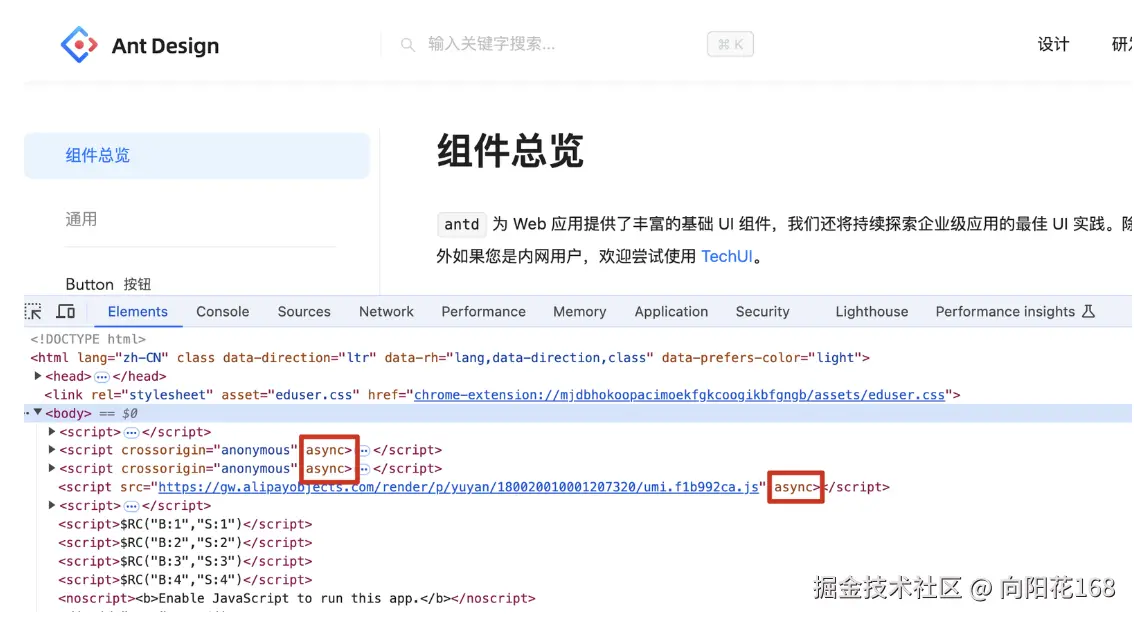
Task: Click the Ant Design logo icon
Action: [x=79, y=45]
